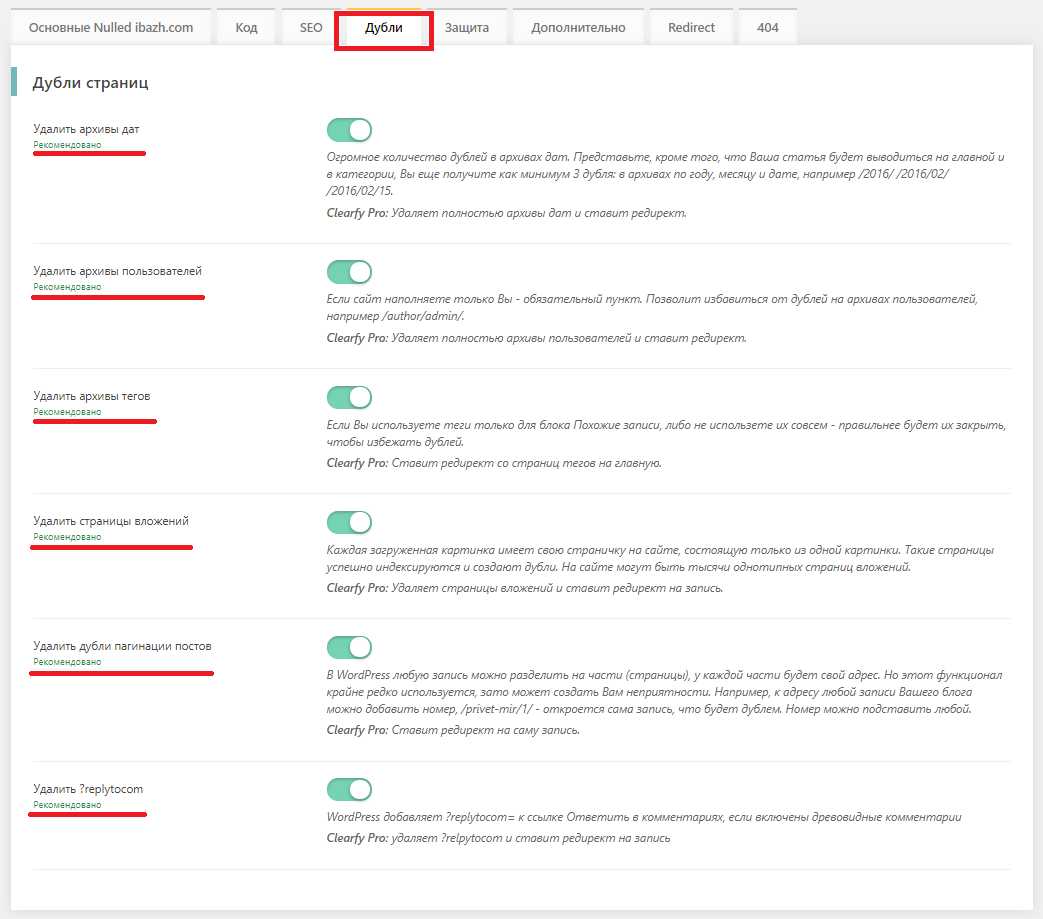The height and width of the screenshot is (919, 1043).
Task: Click Рекомендовано under Удалить страницы вложений
Action: (x=67, y=537)
